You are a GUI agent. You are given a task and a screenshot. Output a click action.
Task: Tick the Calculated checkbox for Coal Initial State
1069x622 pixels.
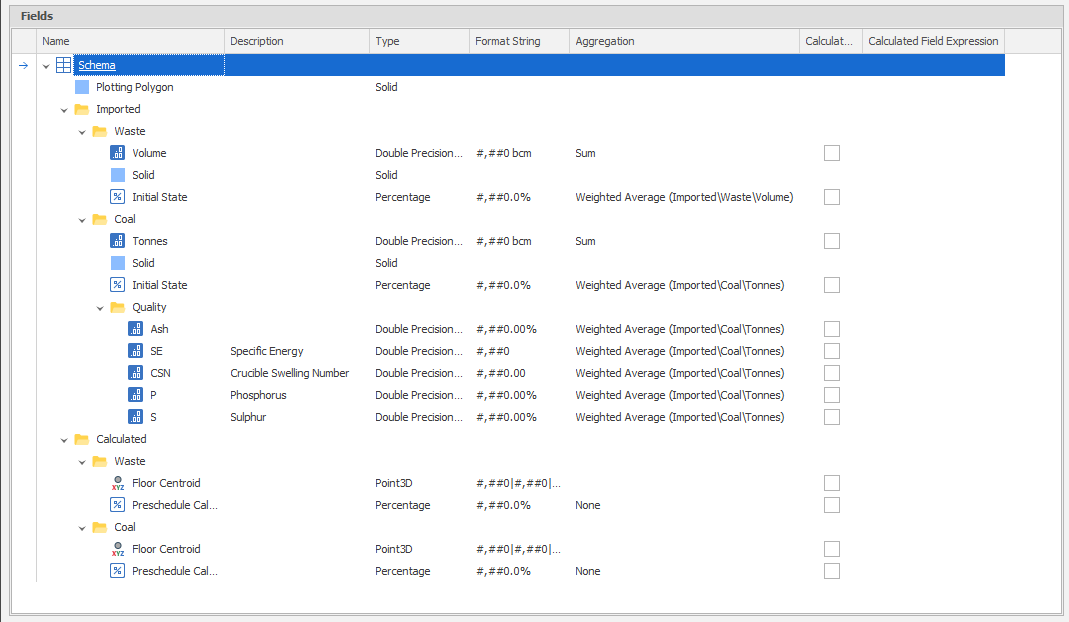coord(832,285)
